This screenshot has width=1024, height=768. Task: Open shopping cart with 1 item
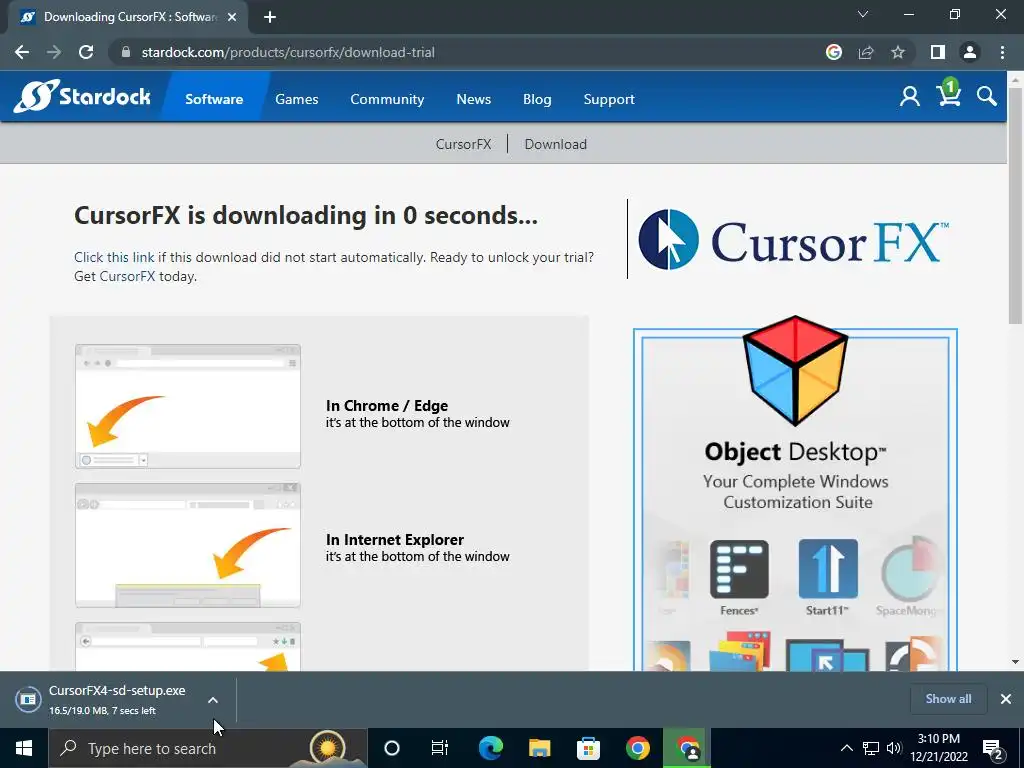(x=949, y=93)
